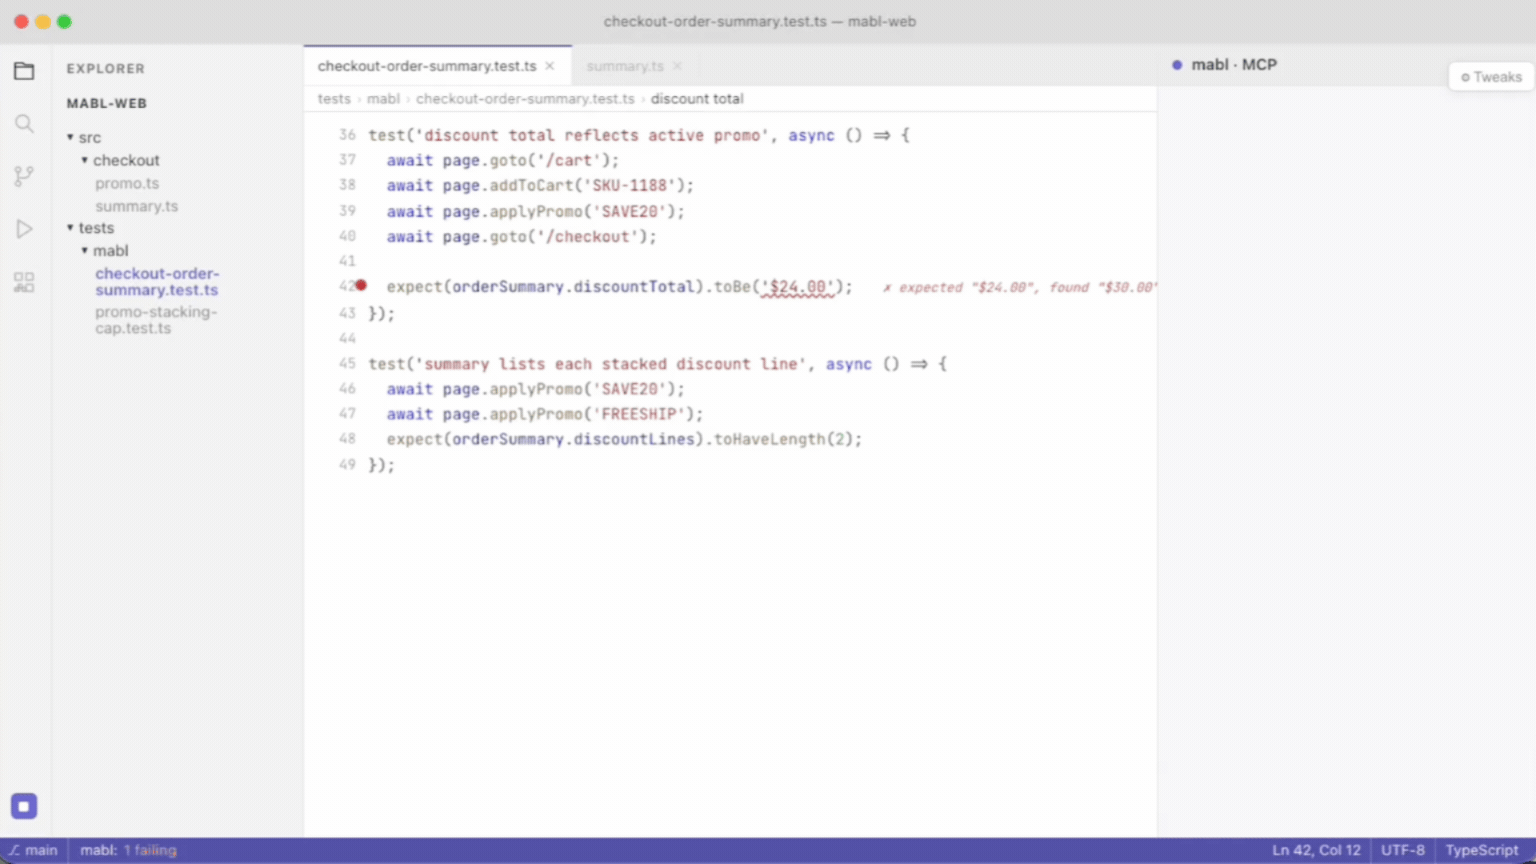This screenshot has width=1536, height=864.
Task: Click the 'SAVE20' string on line 39
Action: click(x=629, y=212)
